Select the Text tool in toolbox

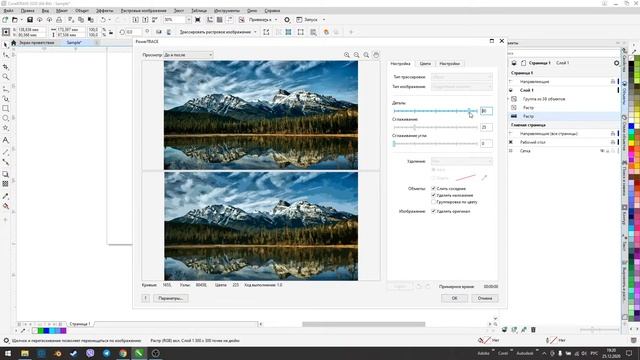coord(5,140)
